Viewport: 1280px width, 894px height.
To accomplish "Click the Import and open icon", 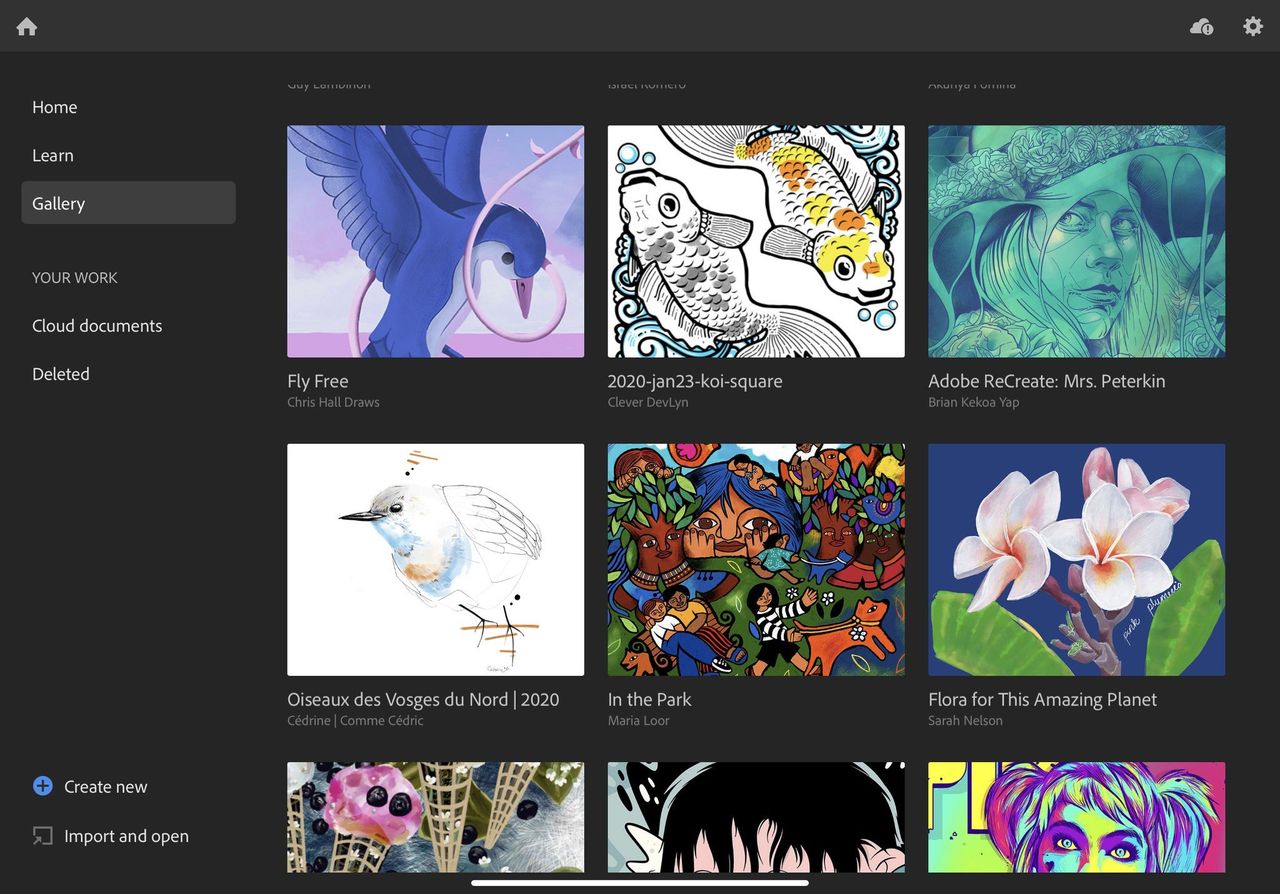I will coord(42,836).
